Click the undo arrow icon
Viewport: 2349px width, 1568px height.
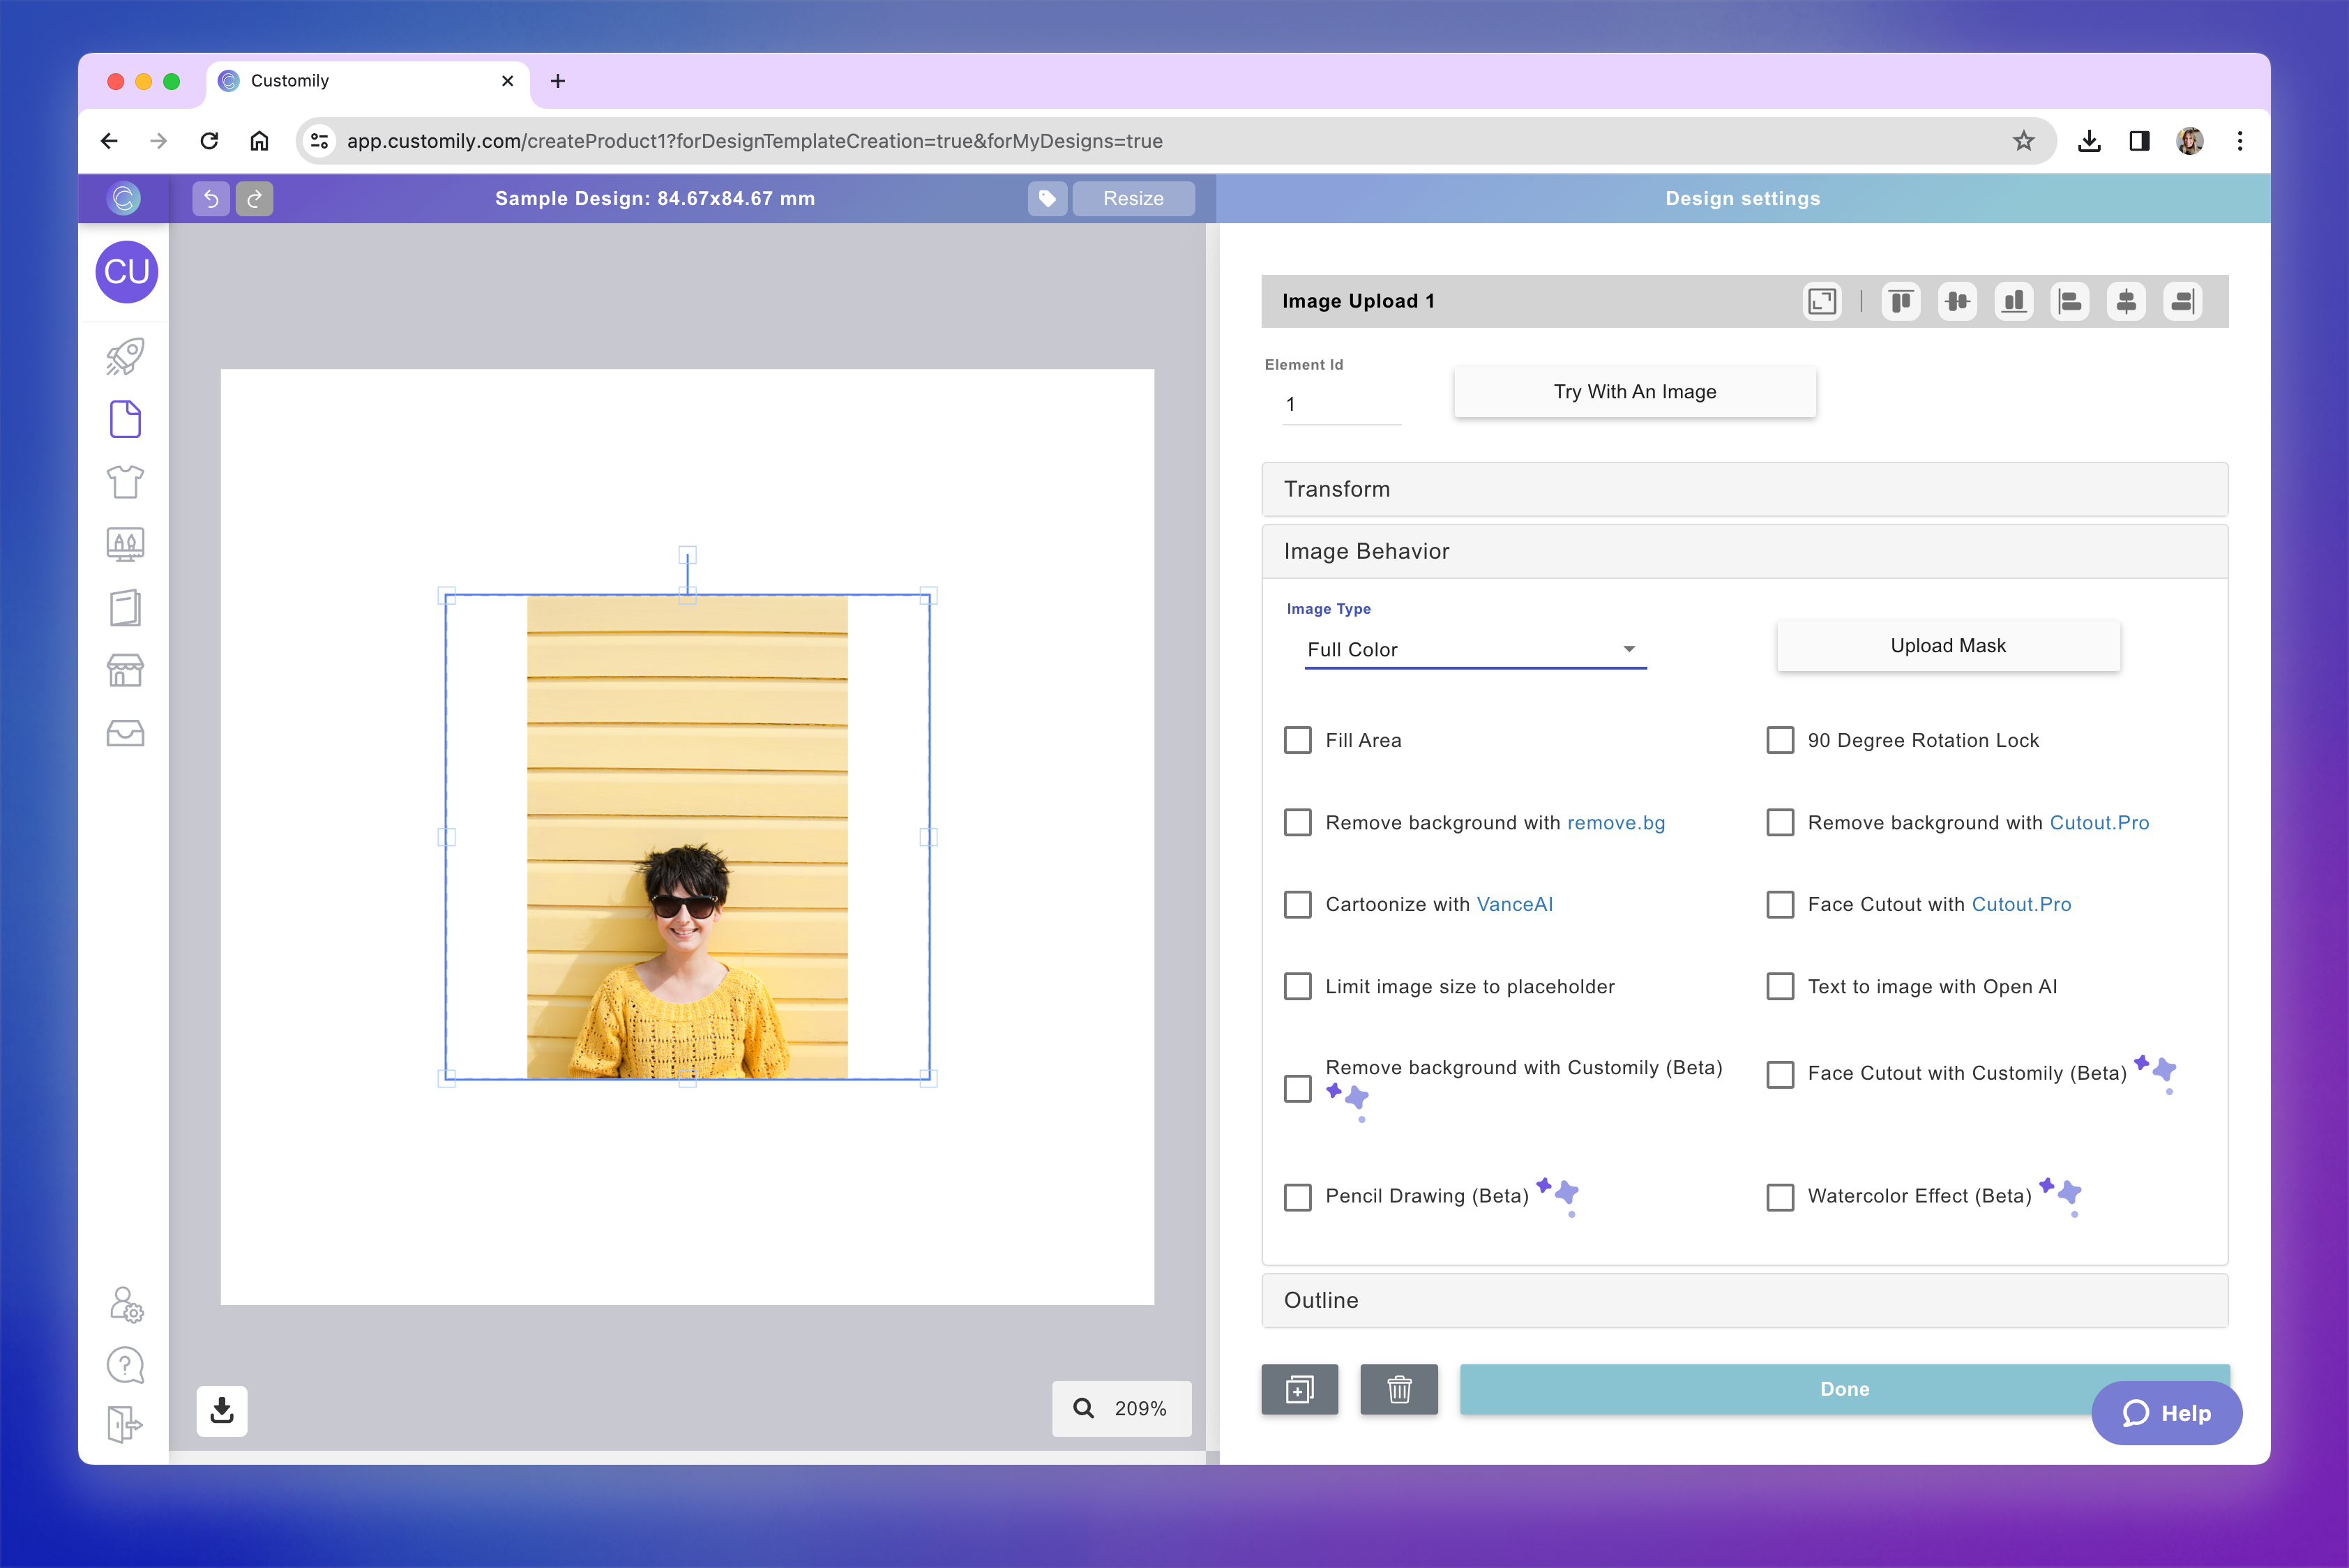tap(211, 198)
